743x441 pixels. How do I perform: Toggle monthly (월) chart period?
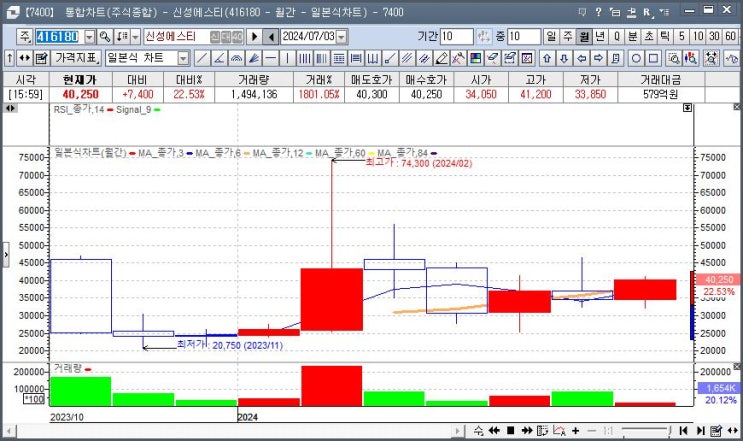(584, 36)
